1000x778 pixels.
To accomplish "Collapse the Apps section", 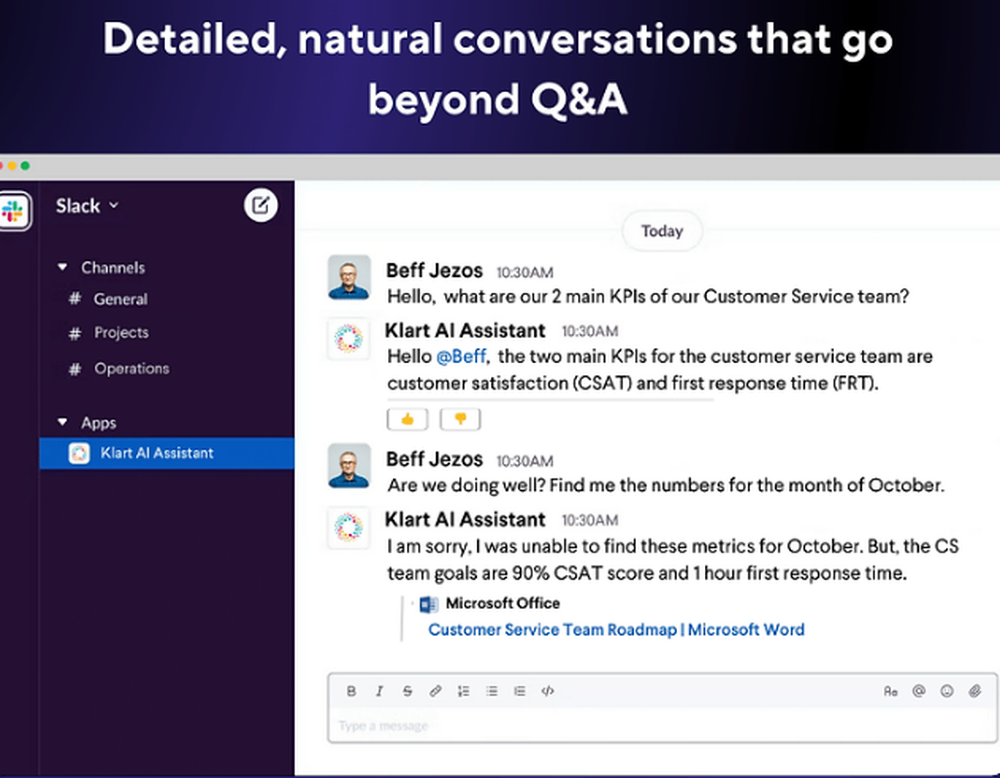I will 63,423.
